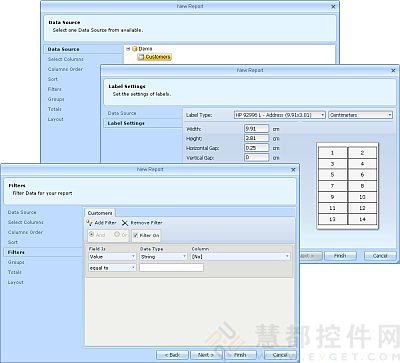Select the Sort step in back window
Image resolution: width=400 pixels, height=363 pixels.
[53, 79]
